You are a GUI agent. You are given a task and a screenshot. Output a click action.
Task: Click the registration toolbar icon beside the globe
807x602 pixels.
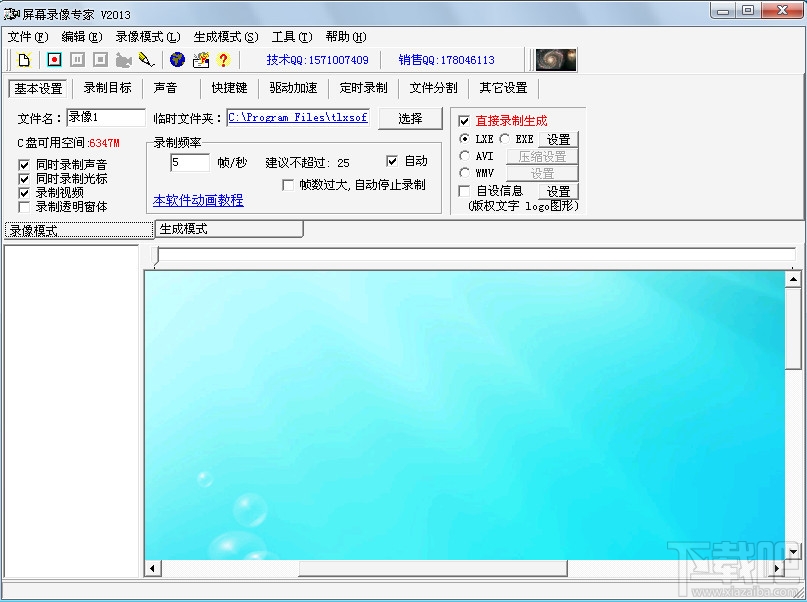tap(201, 60)
